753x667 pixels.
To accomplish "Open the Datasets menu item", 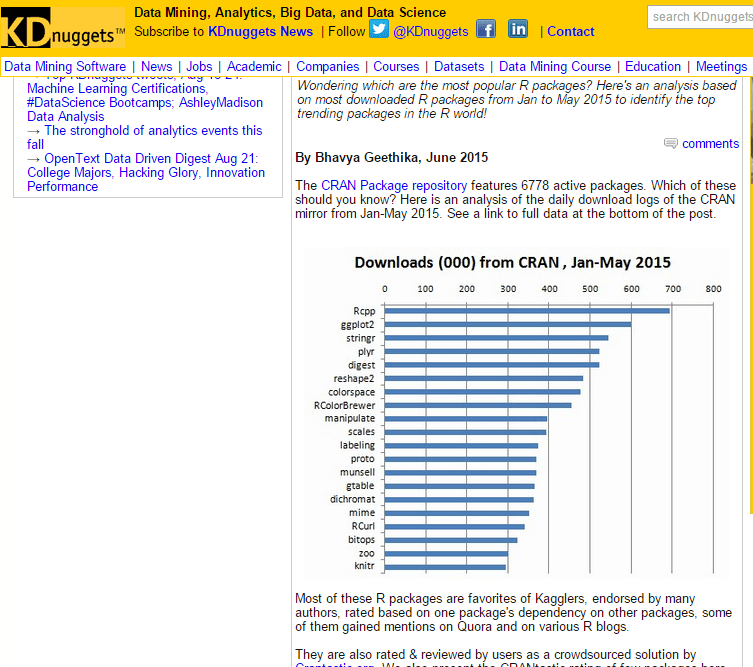I will click(459, 66).
